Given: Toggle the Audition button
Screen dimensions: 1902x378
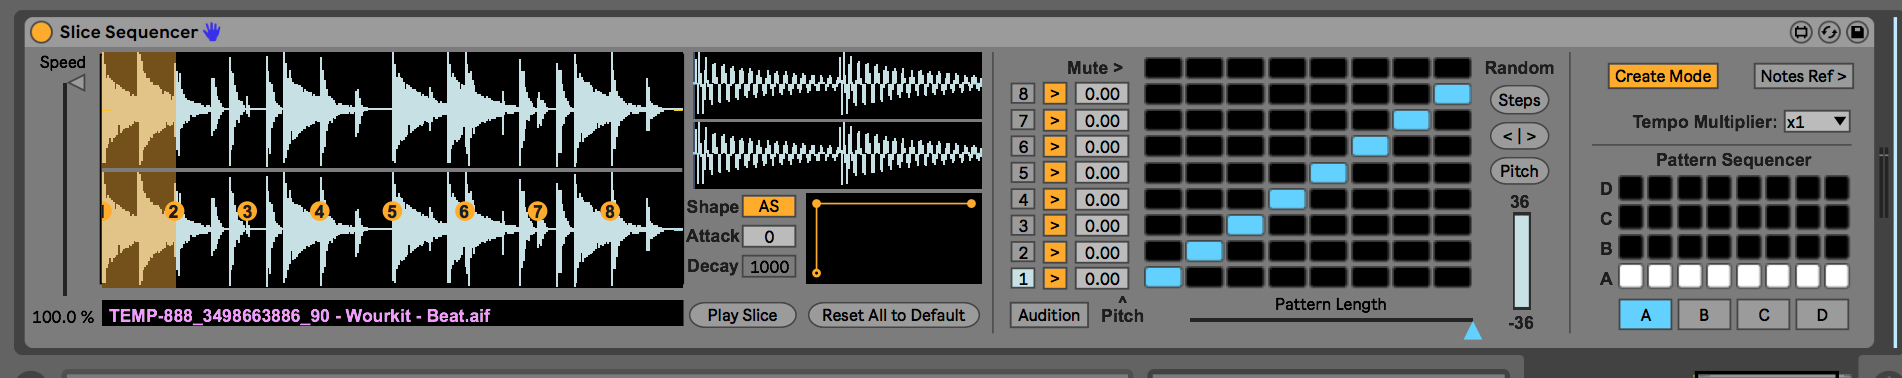Looking at the screenshot, I should coord(1048,315).
